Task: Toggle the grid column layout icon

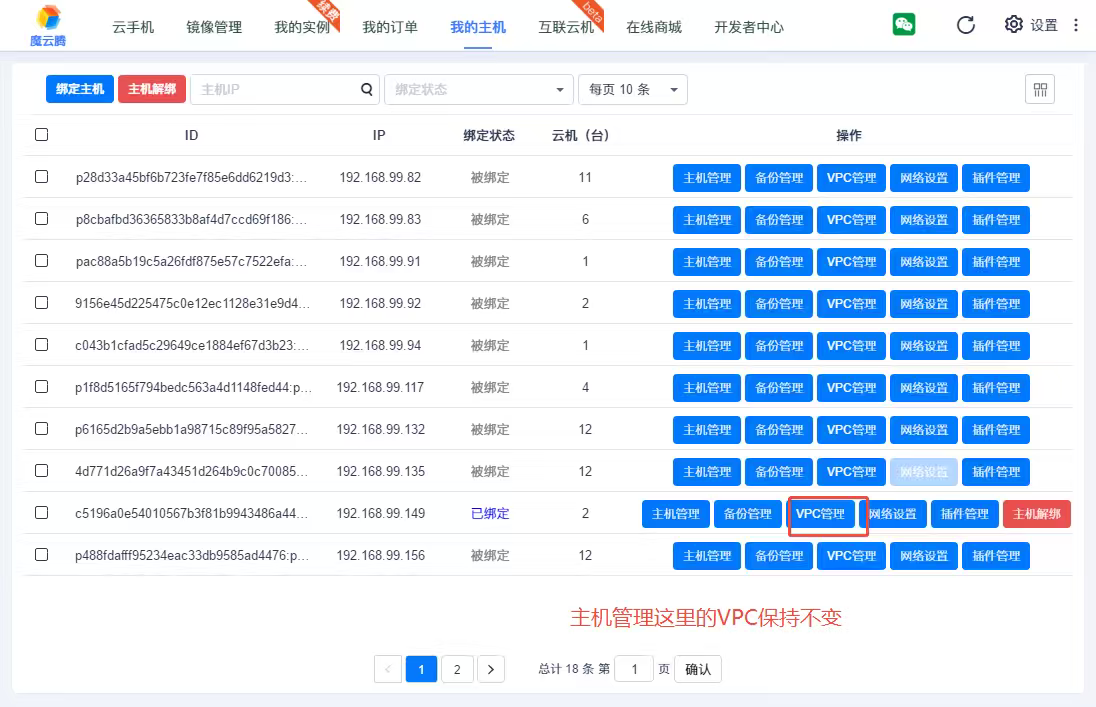Action: click(1040, 90)
